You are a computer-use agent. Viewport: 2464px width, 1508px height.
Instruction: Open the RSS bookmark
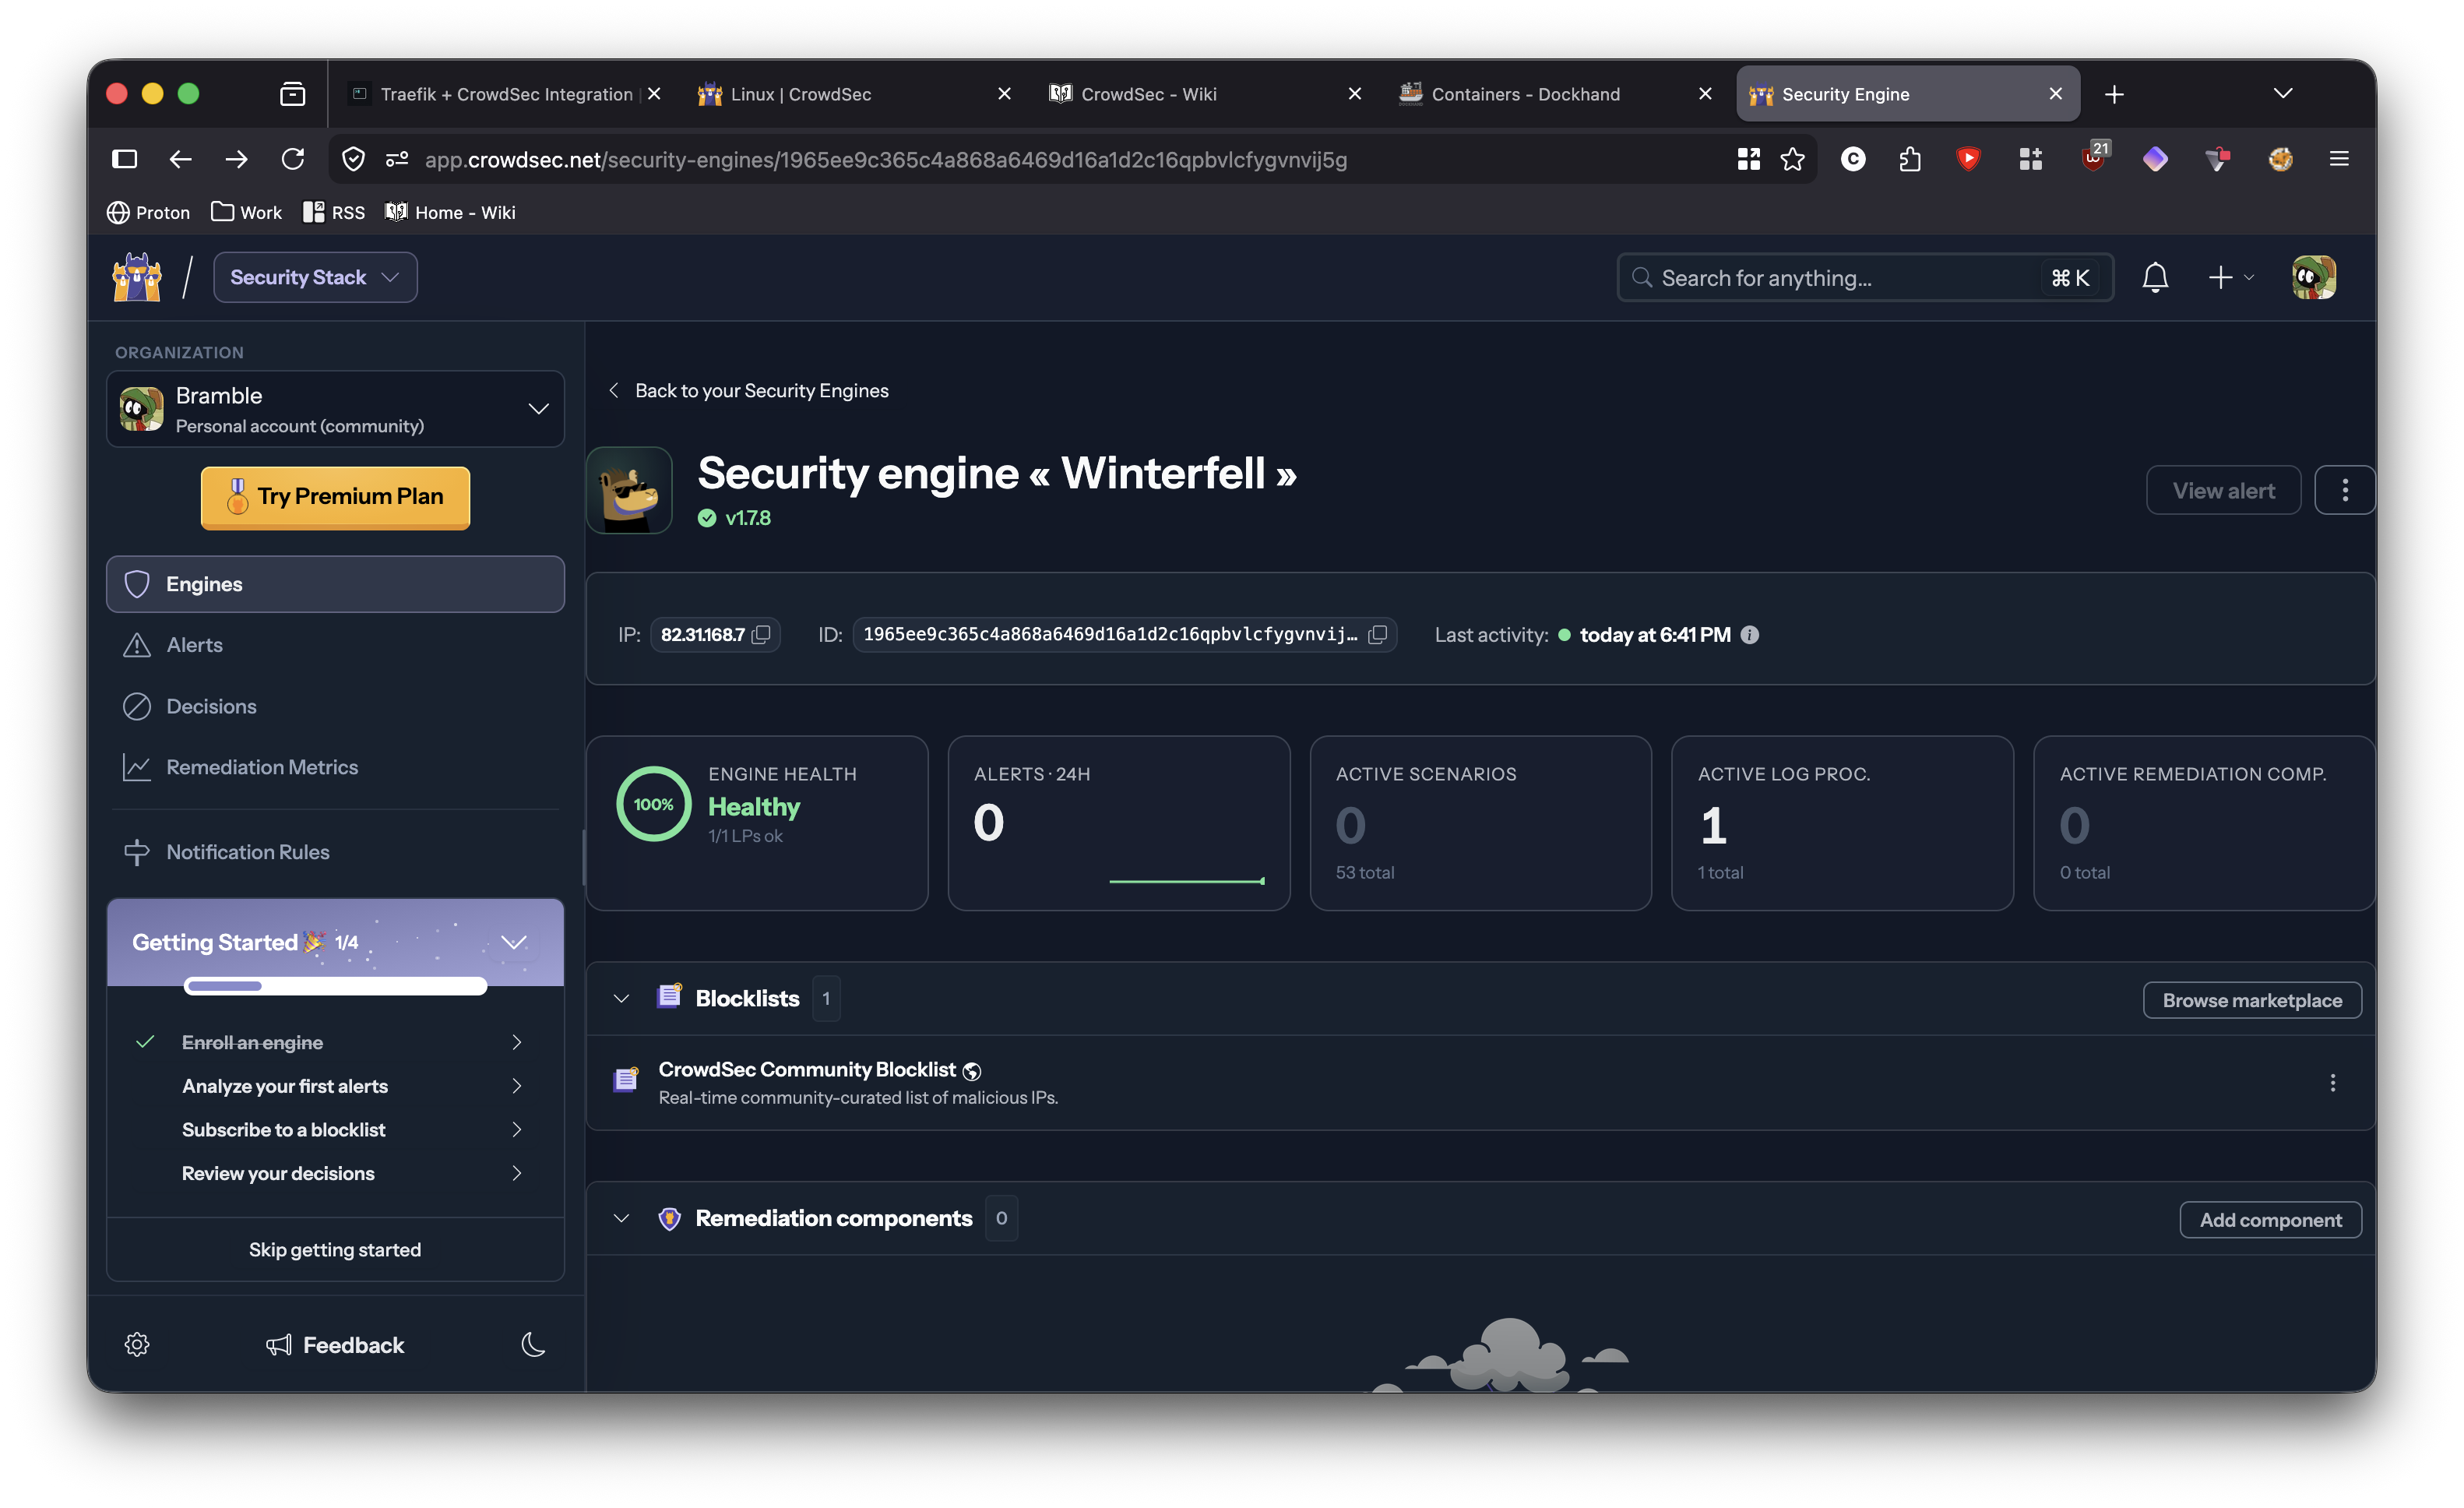click(334, 212)
